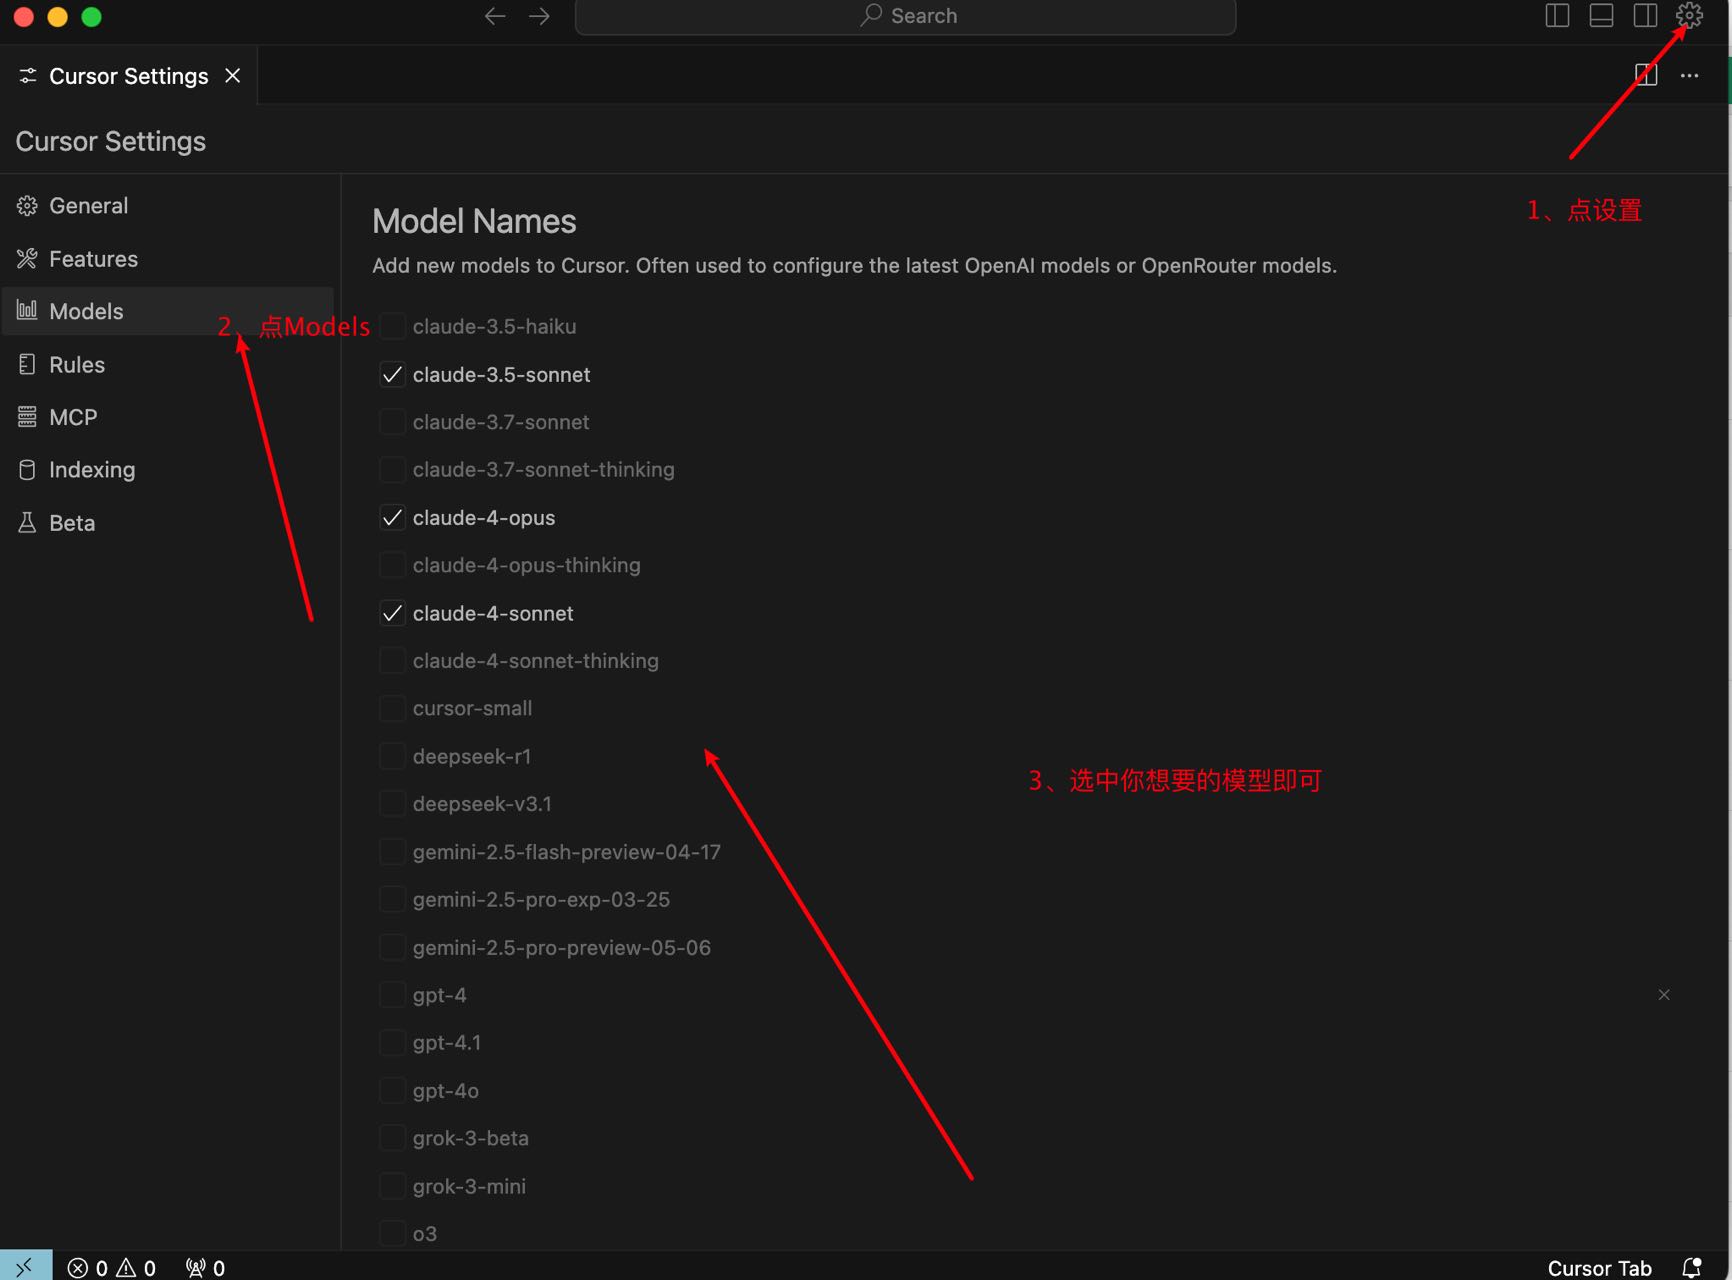Enable claude-4-sonnet-thinking checkbox

tap(392, 660)
